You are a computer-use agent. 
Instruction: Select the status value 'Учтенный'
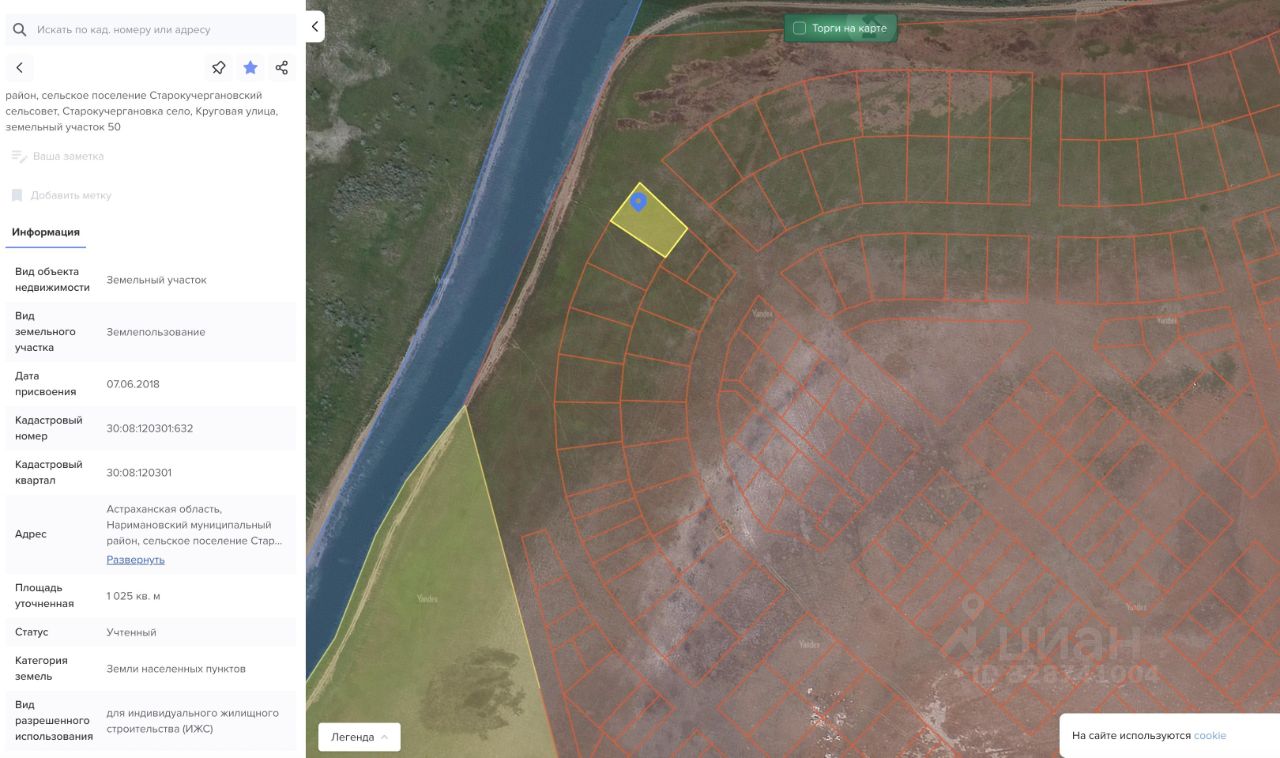(132, 632)
